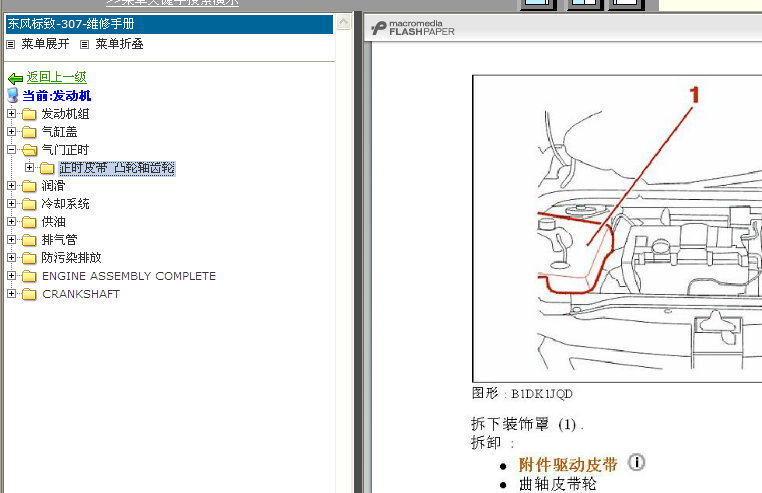Click the sidebar scroll-up arrow
This screenshot has width=762, height=493.
(344, 22)
